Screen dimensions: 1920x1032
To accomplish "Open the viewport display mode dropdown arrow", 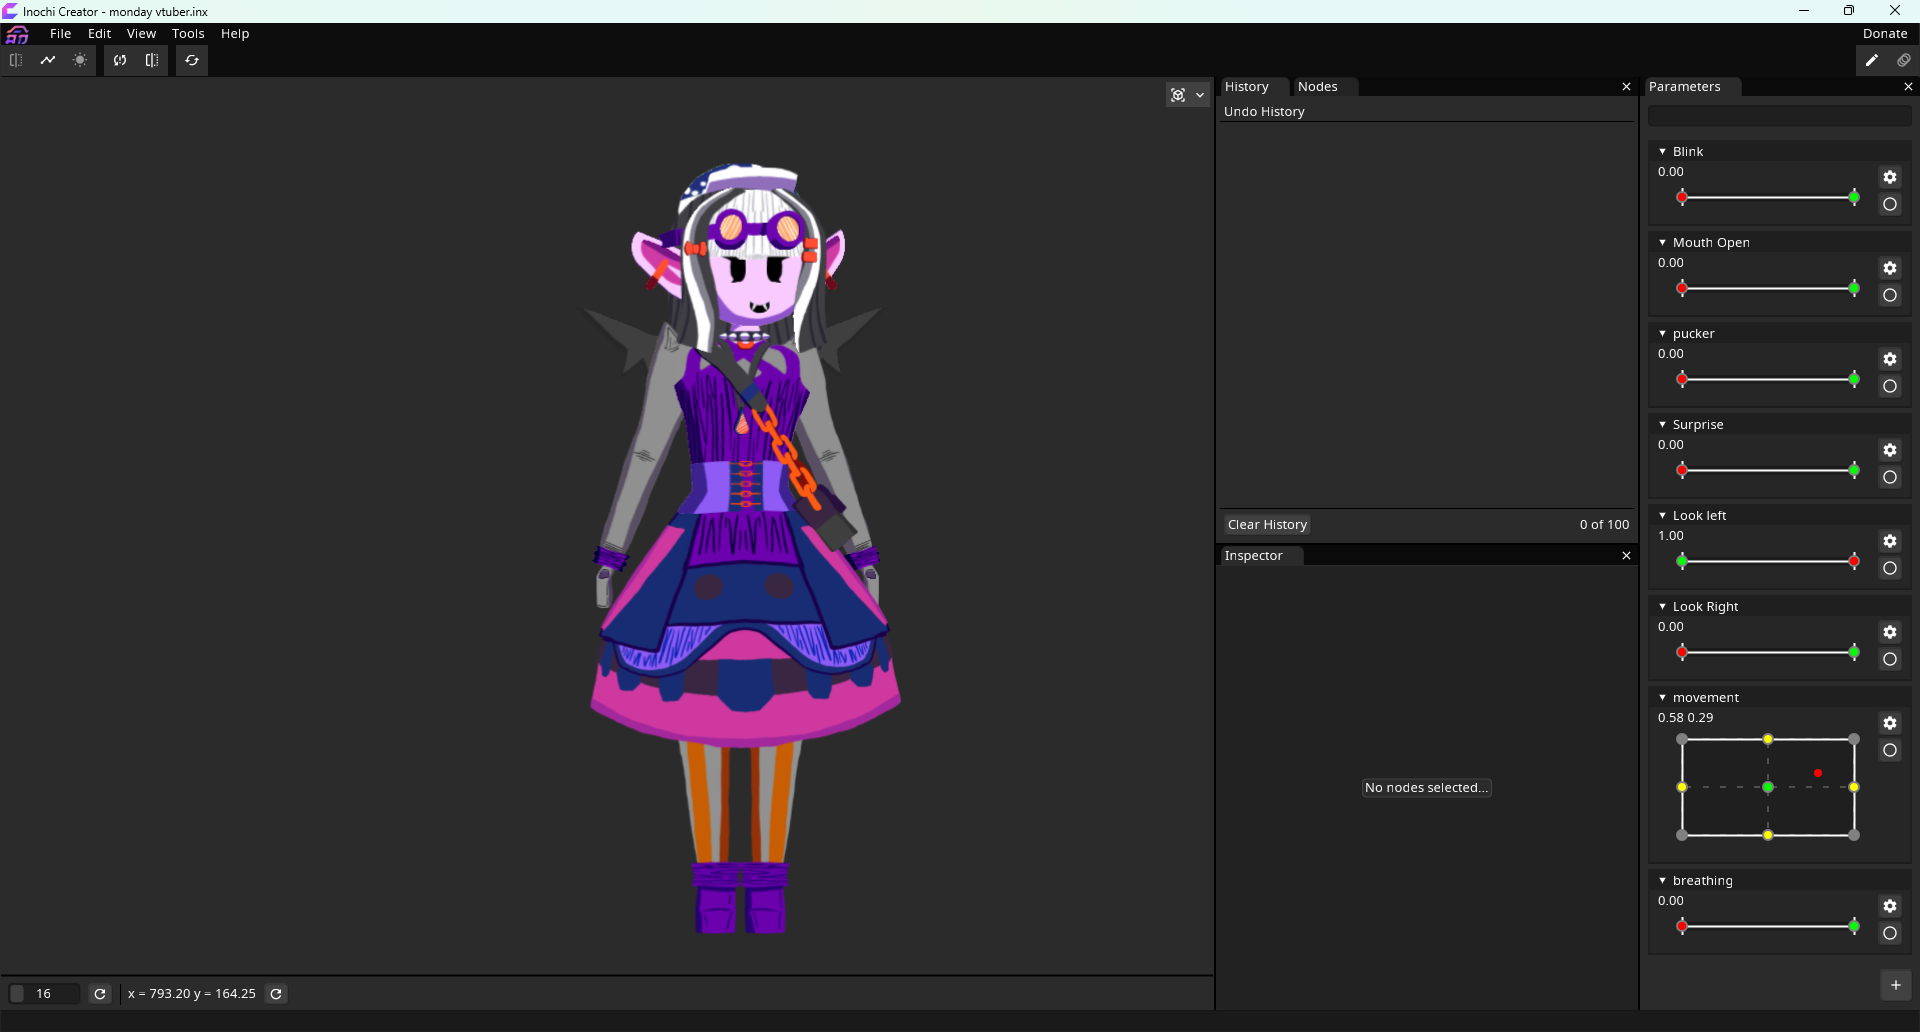I will 1201,94.
